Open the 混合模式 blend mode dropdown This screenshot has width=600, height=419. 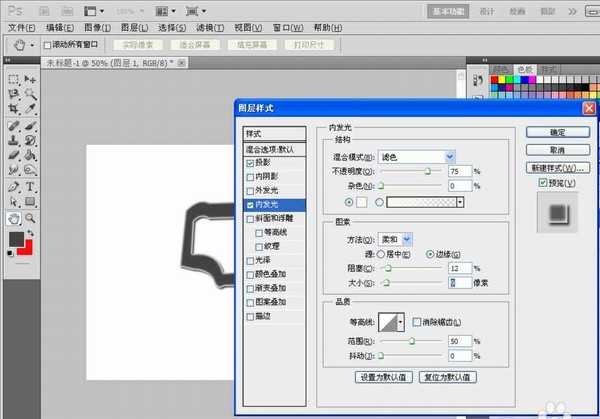(x=417, y=157)
